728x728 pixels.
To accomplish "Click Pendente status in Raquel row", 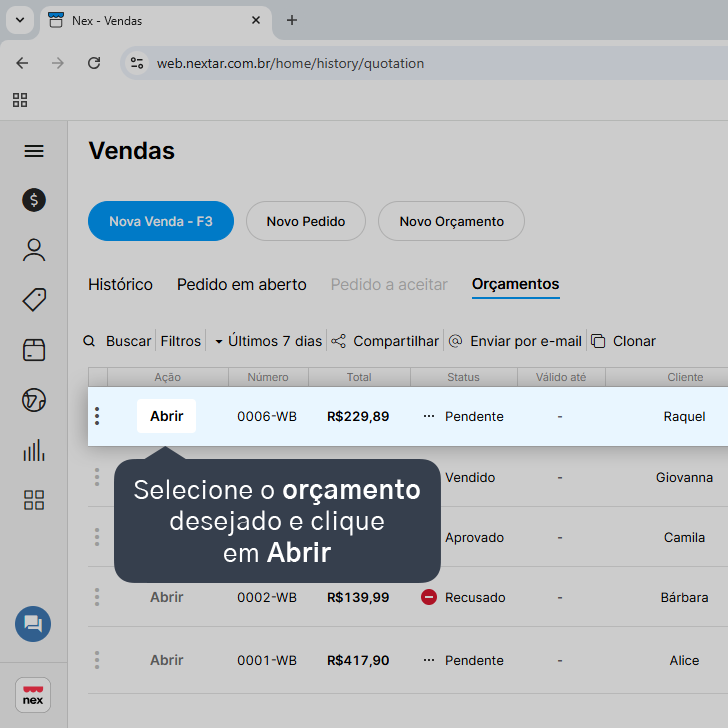I will 474,416.
